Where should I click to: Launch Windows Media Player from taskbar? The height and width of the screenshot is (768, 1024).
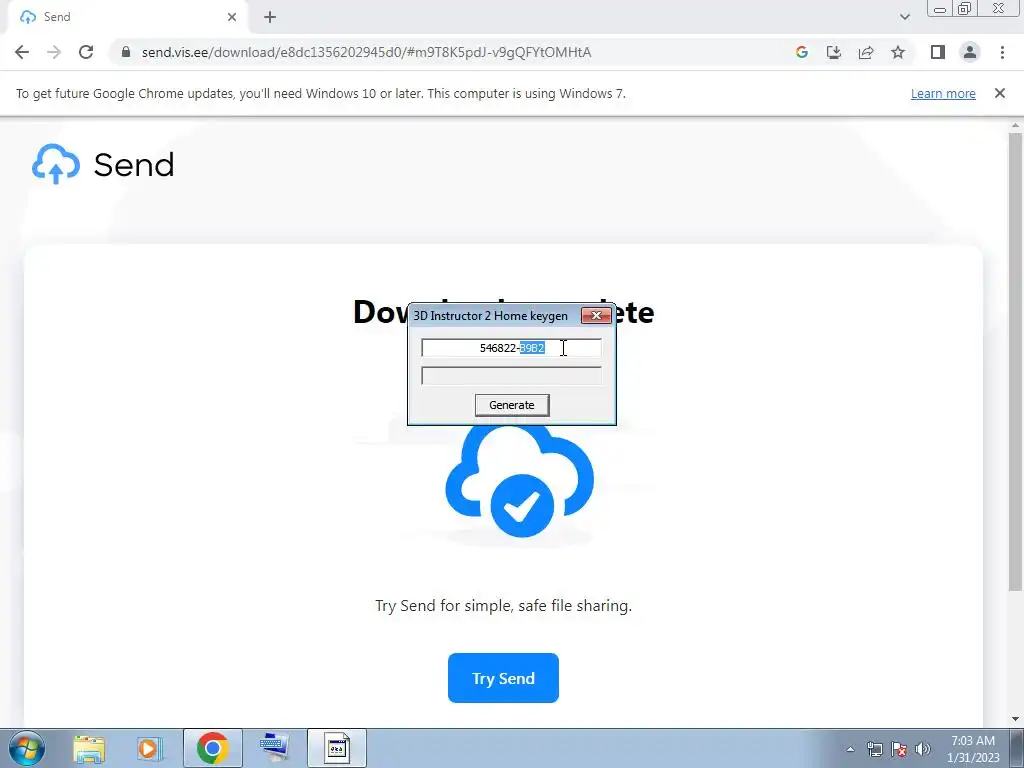pos(148,748)
